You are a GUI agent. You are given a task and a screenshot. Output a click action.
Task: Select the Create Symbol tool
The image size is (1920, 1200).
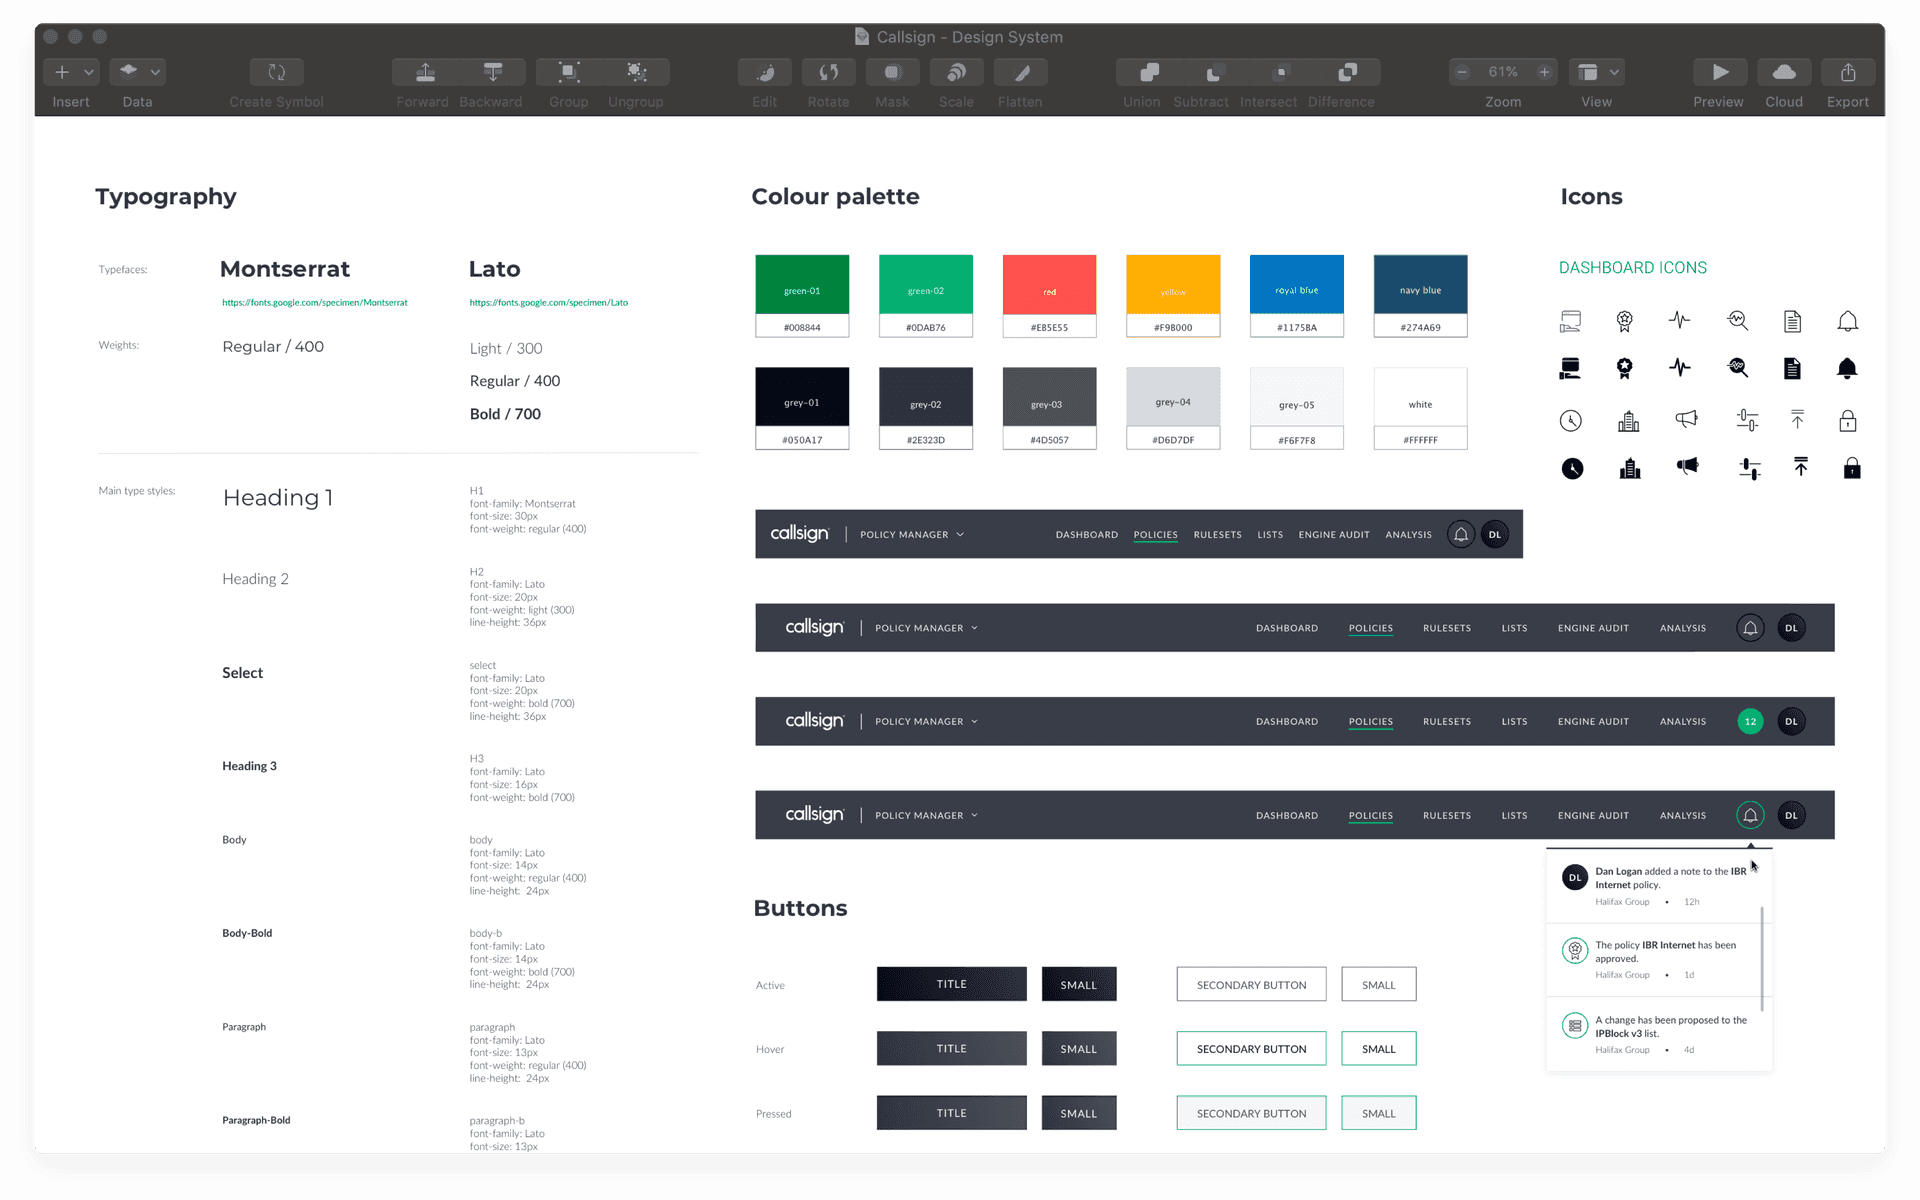click(x=276, y=72)
